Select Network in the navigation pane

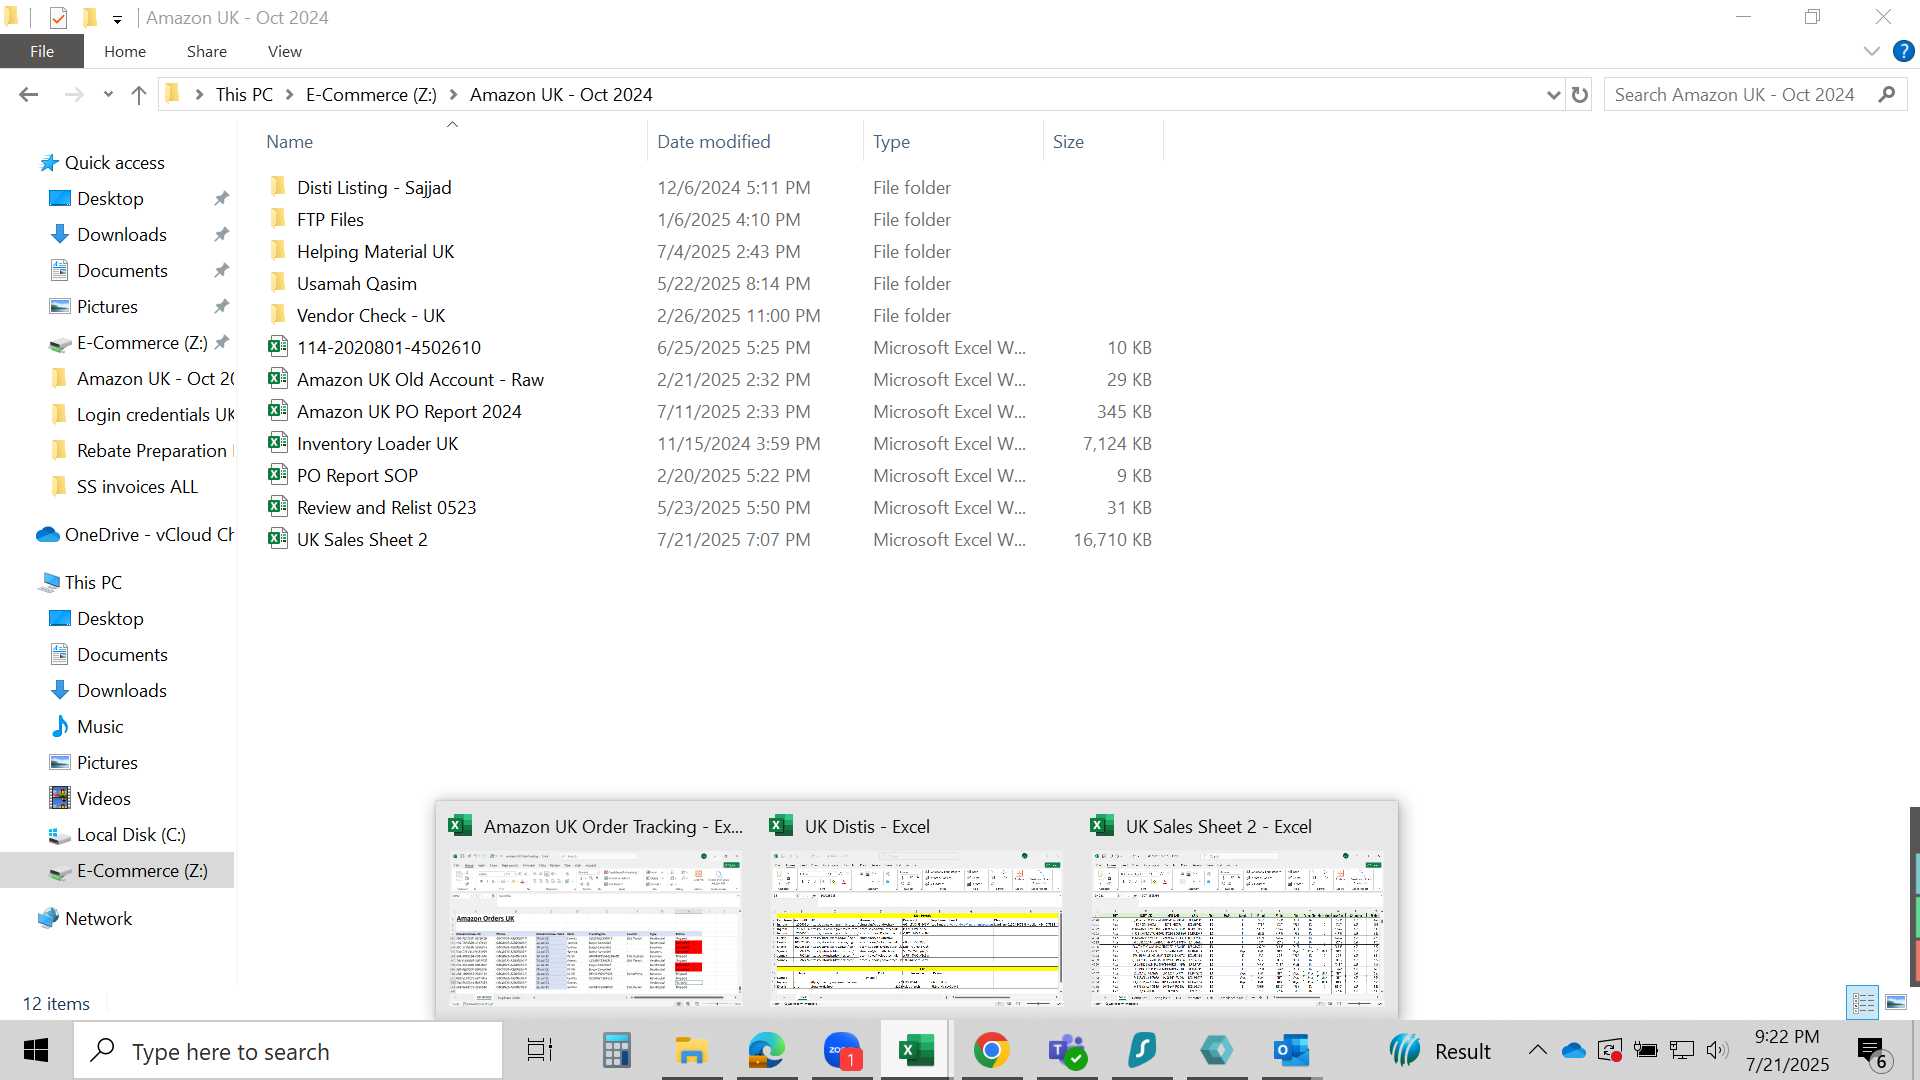98,919
